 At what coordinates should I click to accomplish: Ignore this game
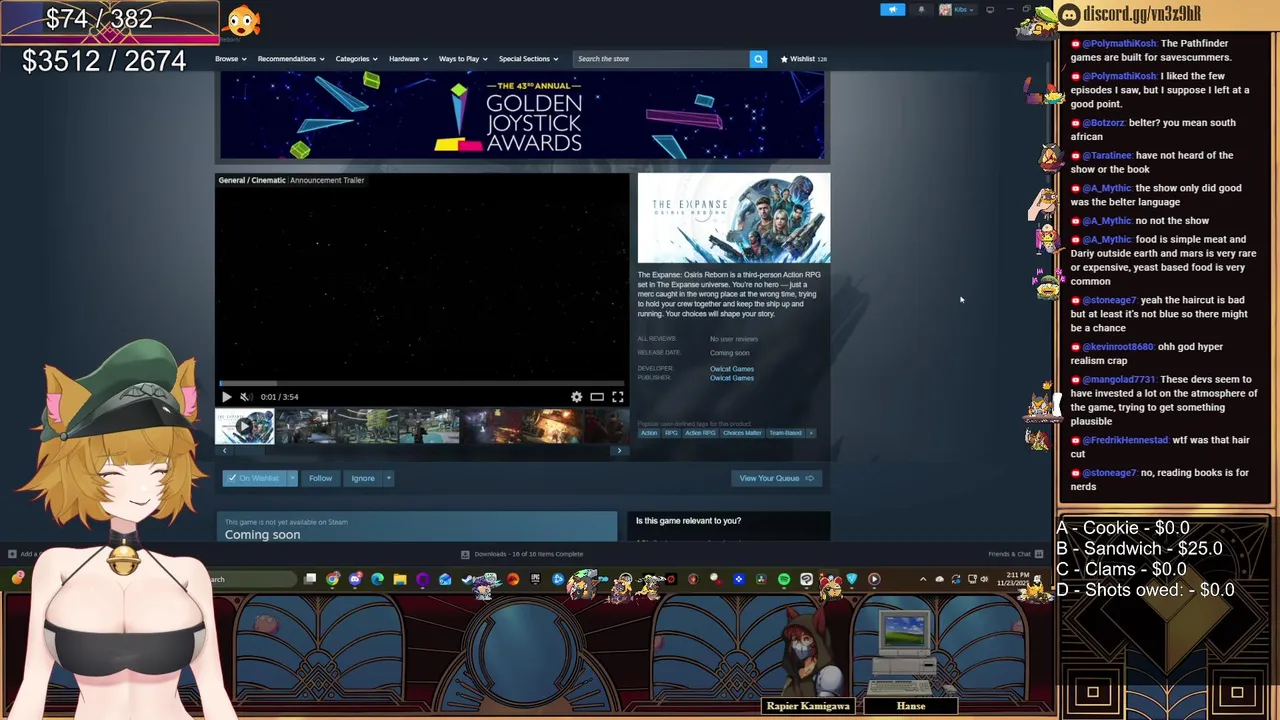362,478
